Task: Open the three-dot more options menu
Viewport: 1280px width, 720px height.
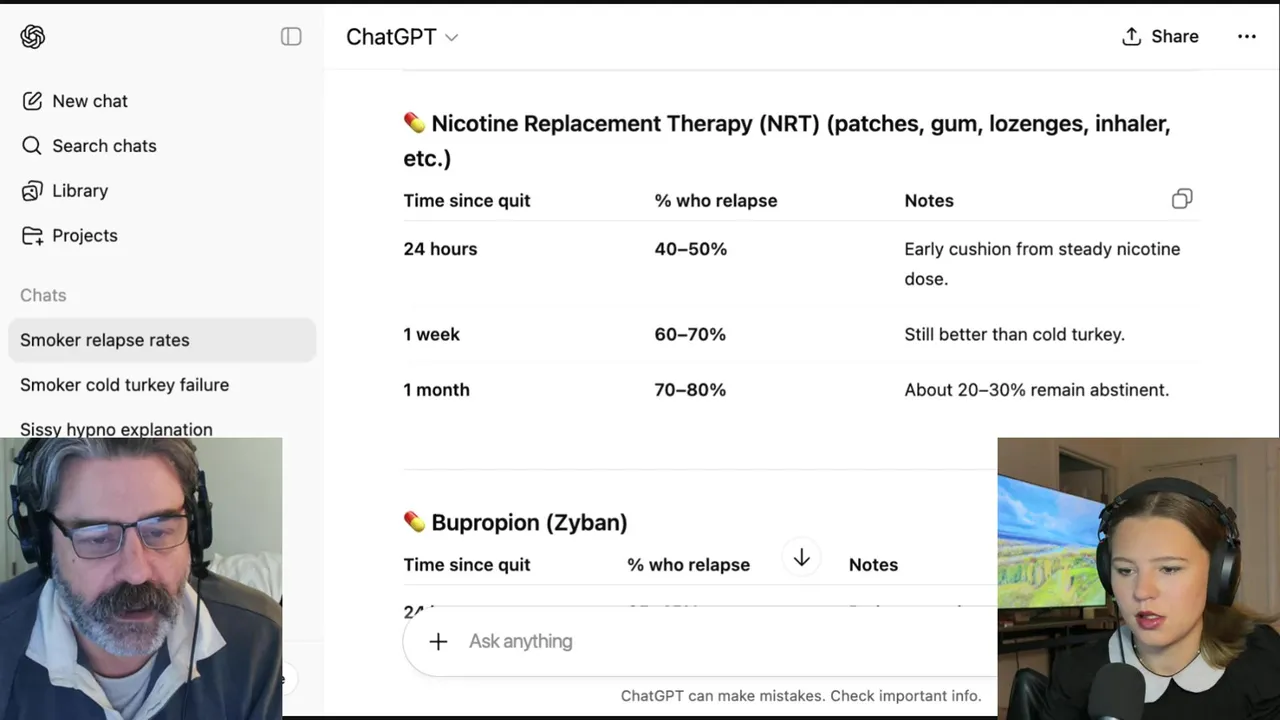Action: coord(1246,37)
